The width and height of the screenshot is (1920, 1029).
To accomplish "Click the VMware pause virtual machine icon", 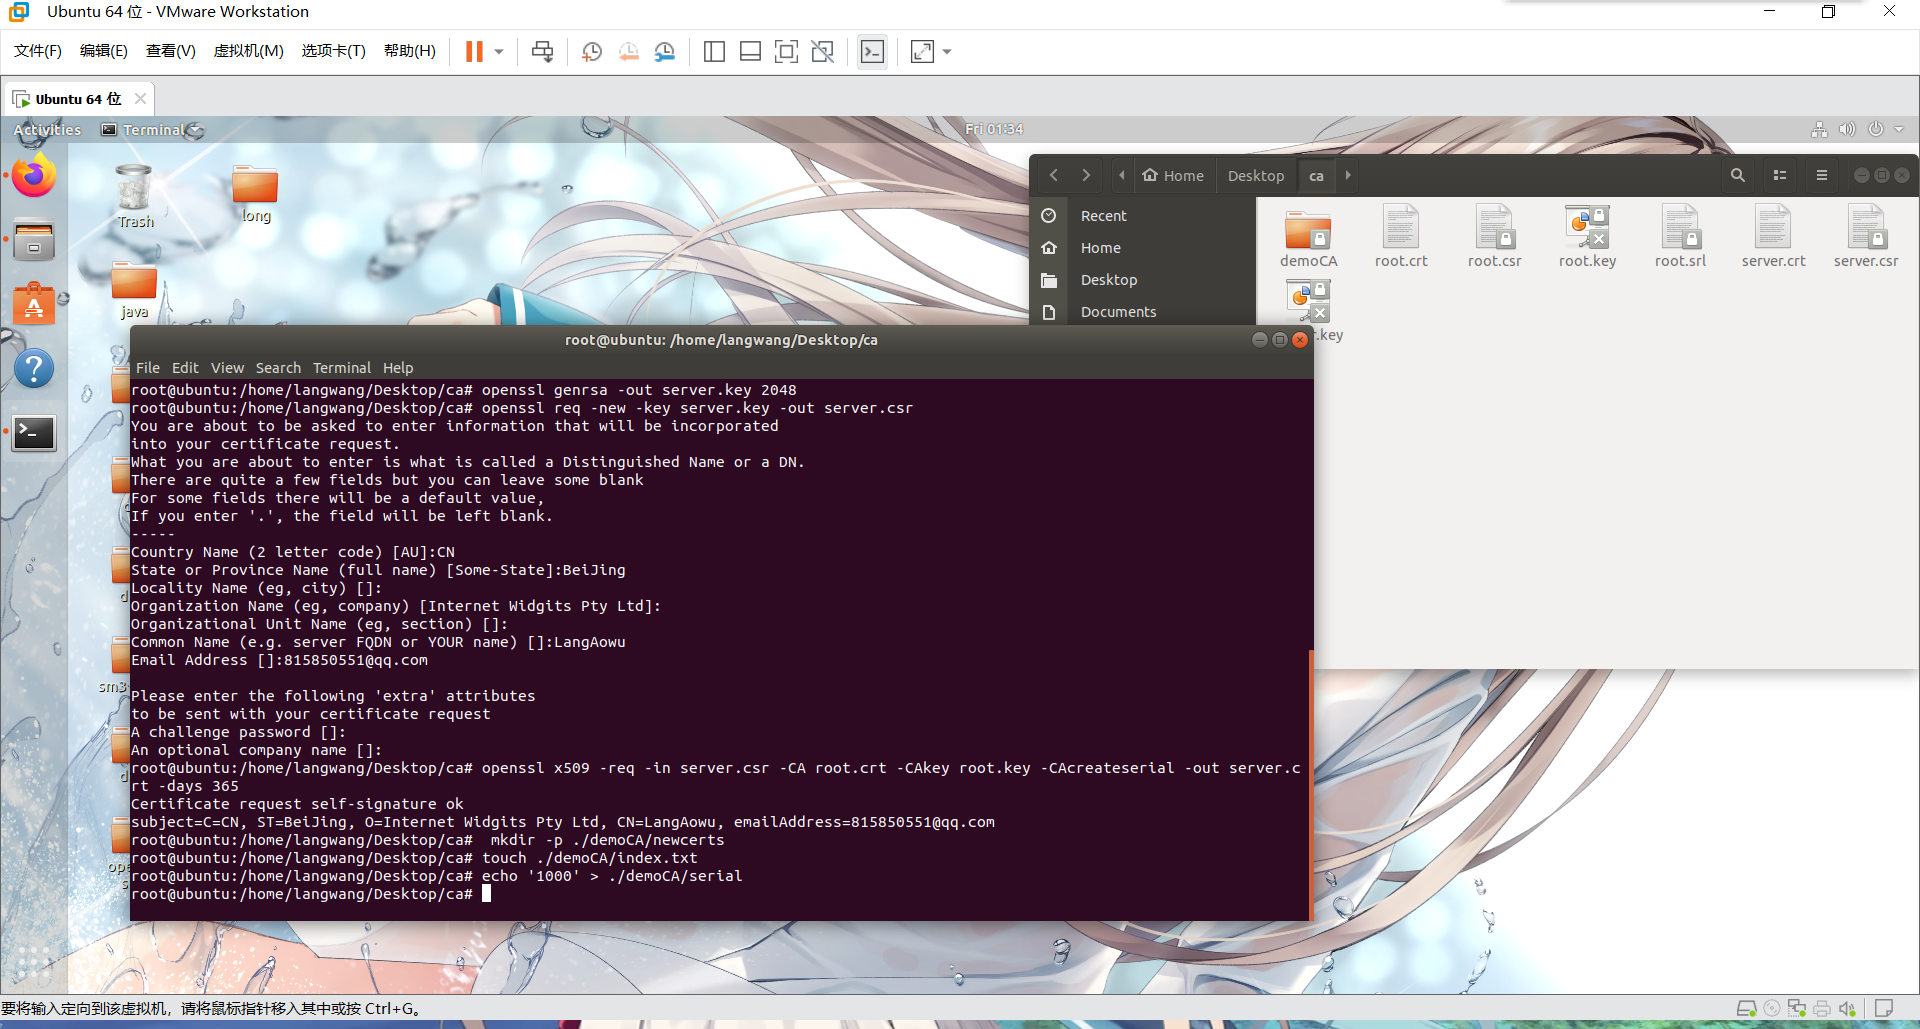I will 474,51.
